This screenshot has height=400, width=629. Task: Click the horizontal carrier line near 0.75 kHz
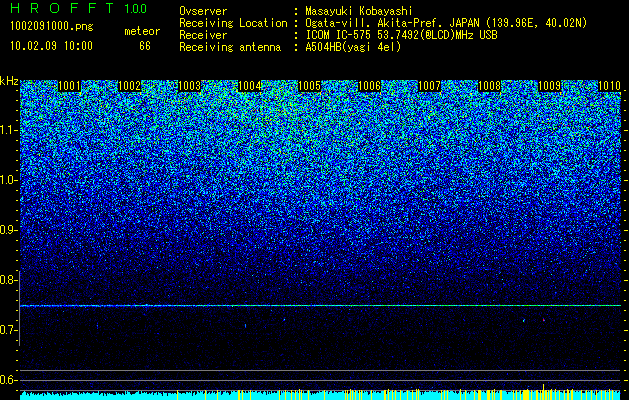click(x=321, y=306)
